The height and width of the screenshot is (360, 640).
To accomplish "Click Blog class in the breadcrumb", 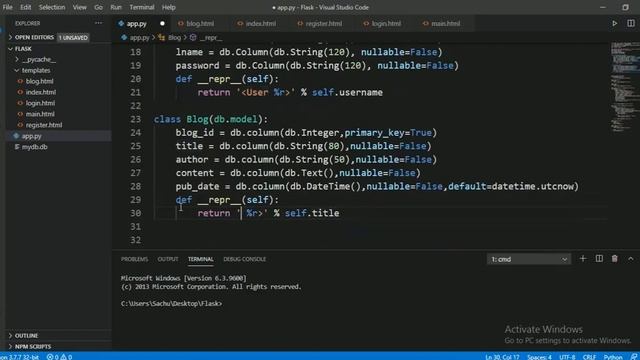I will click(174, 38).
